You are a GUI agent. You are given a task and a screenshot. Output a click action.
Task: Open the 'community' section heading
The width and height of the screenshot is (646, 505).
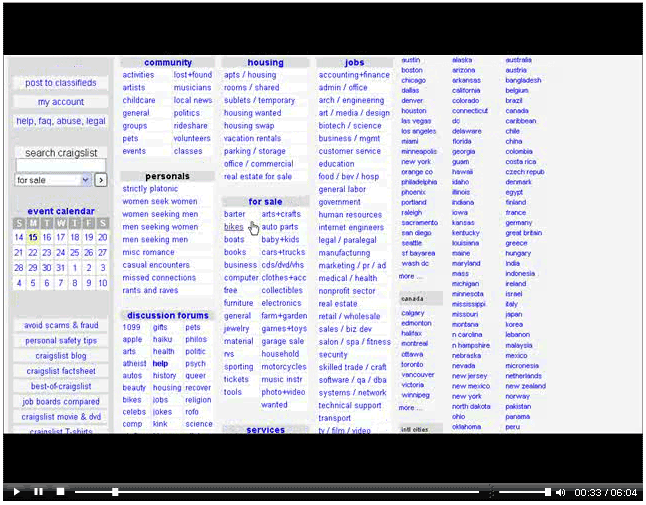pyautogui.click(x=168, y=63)
